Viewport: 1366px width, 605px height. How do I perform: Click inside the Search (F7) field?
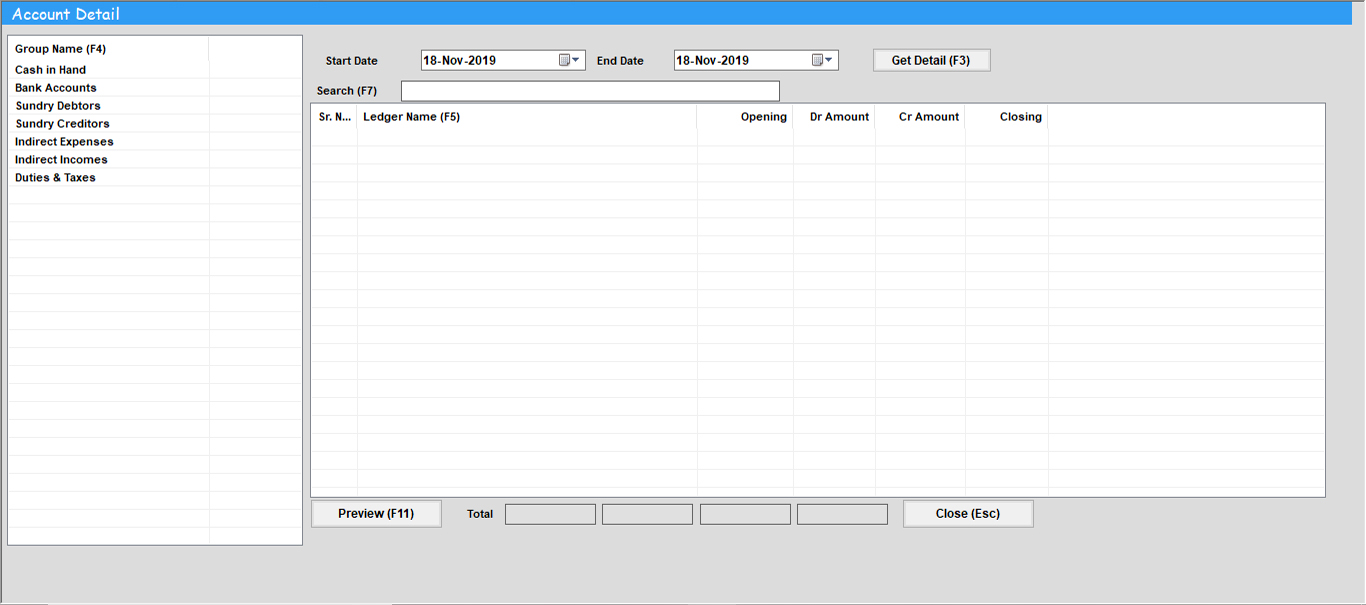coord(590,91)
